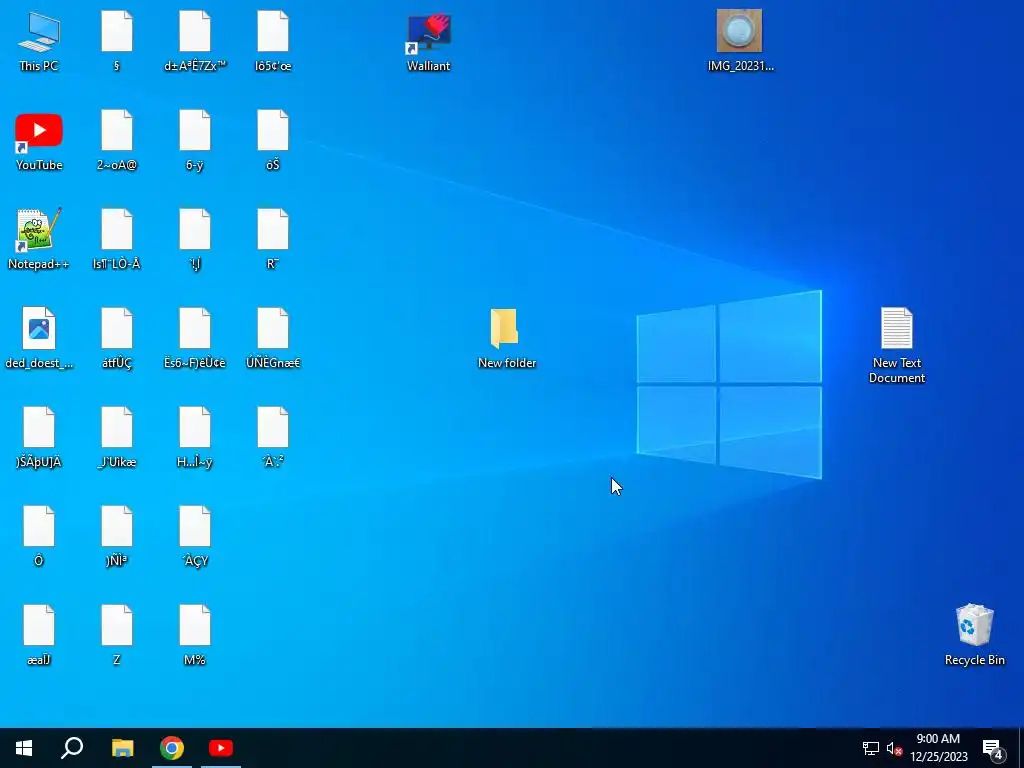
Task: Open taskbar Search
Action: click(x=72, y=748)
